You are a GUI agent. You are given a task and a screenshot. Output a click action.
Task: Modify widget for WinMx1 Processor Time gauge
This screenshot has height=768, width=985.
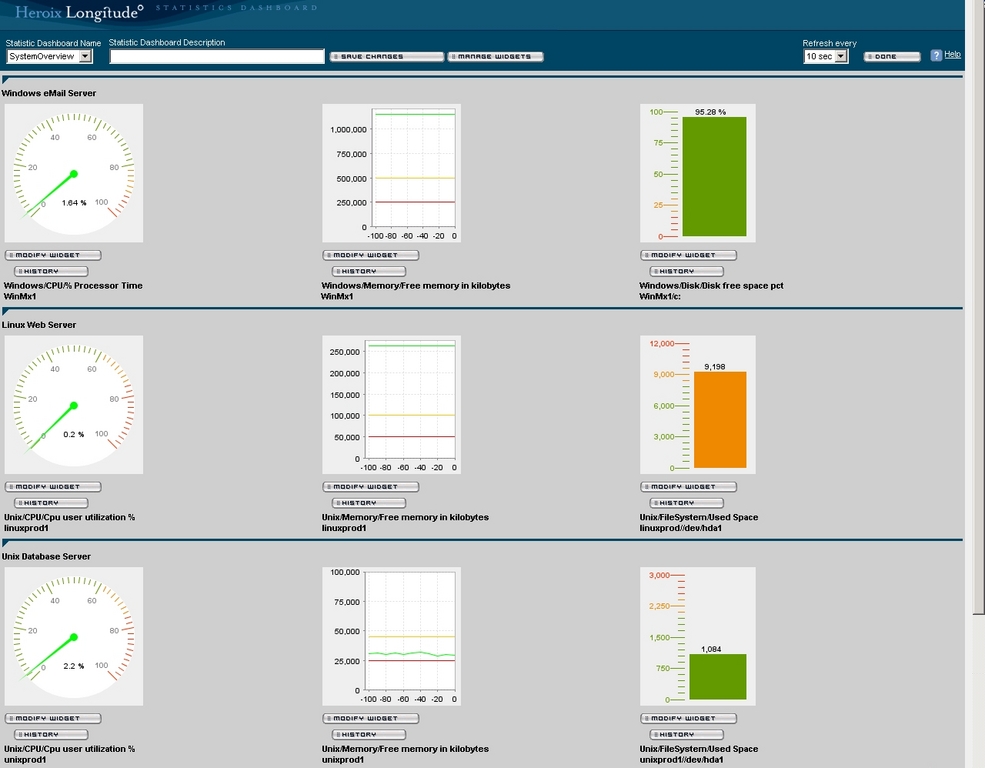(53, 255)
